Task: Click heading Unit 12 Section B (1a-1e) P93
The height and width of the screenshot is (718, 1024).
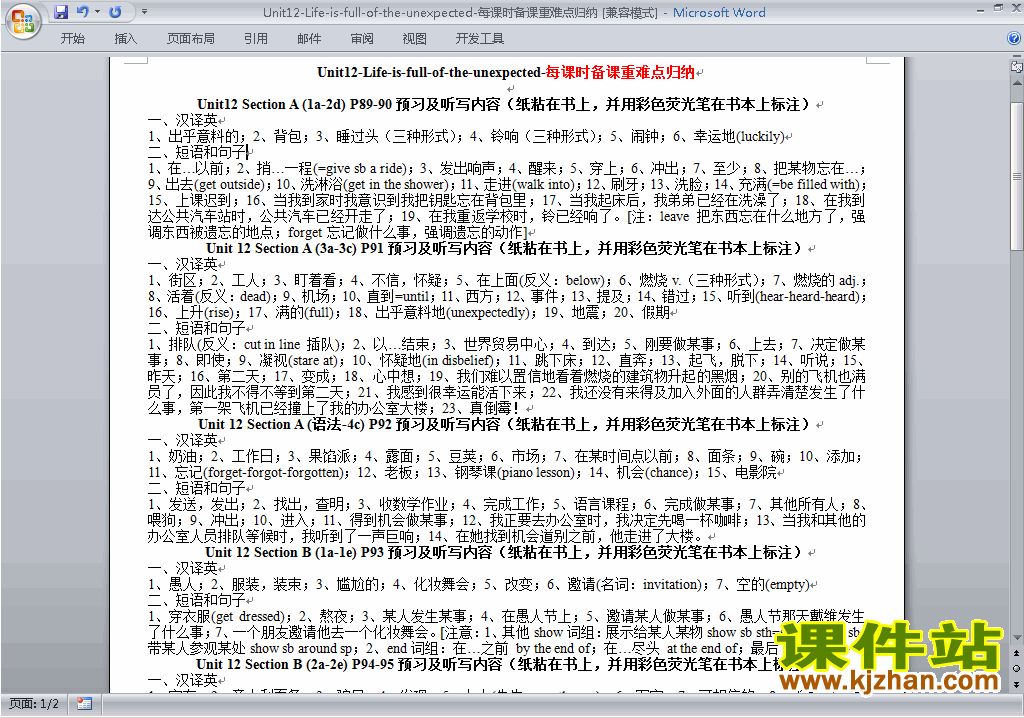Action: point(295,553)
